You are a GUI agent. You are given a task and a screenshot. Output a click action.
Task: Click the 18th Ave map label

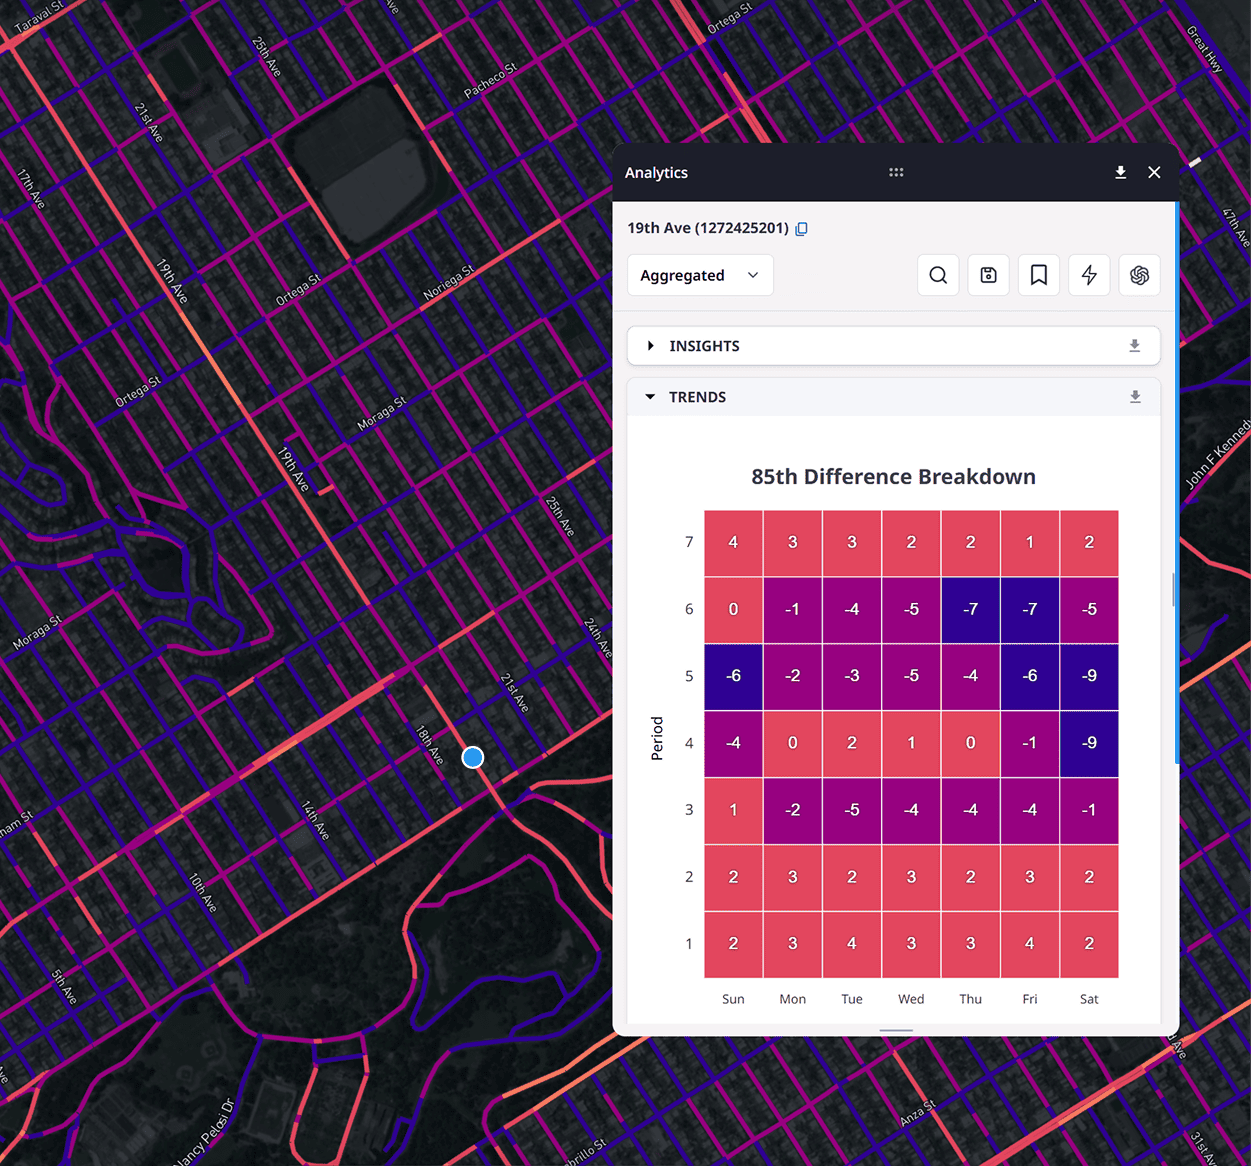[429, 745]
